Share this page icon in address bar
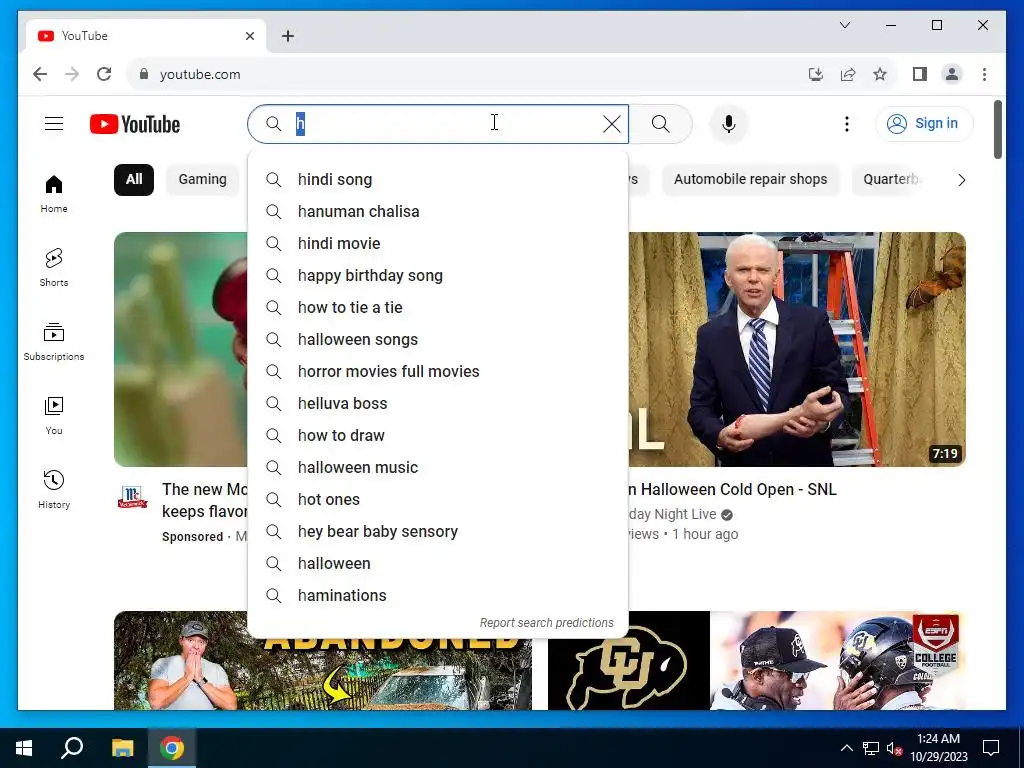This screenshot has width=1024, height=768. [x=848, y=74]
